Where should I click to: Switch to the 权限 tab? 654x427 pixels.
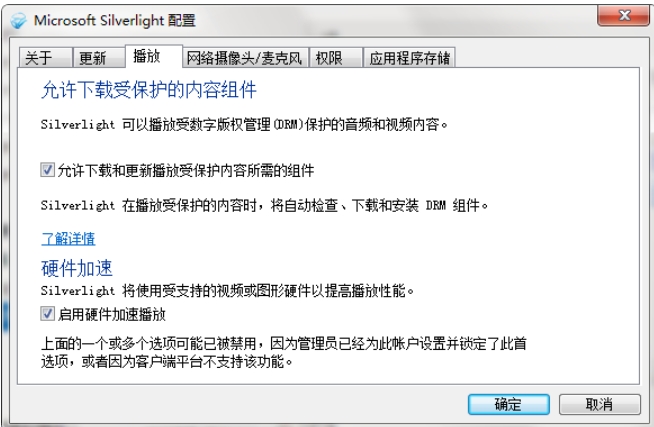[335, 58]
